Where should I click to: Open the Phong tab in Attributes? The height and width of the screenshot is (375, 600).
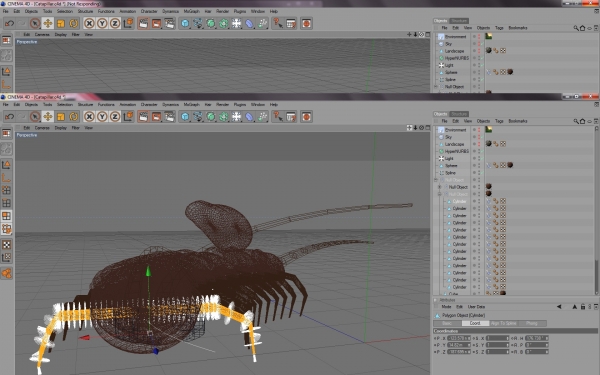[532, 323]
